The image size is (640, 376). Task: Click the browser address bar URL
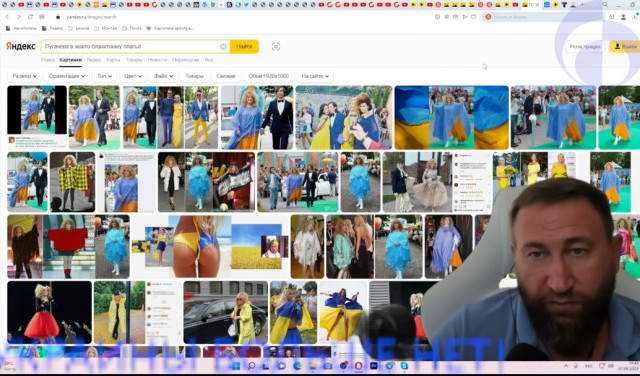pos(91,17)
